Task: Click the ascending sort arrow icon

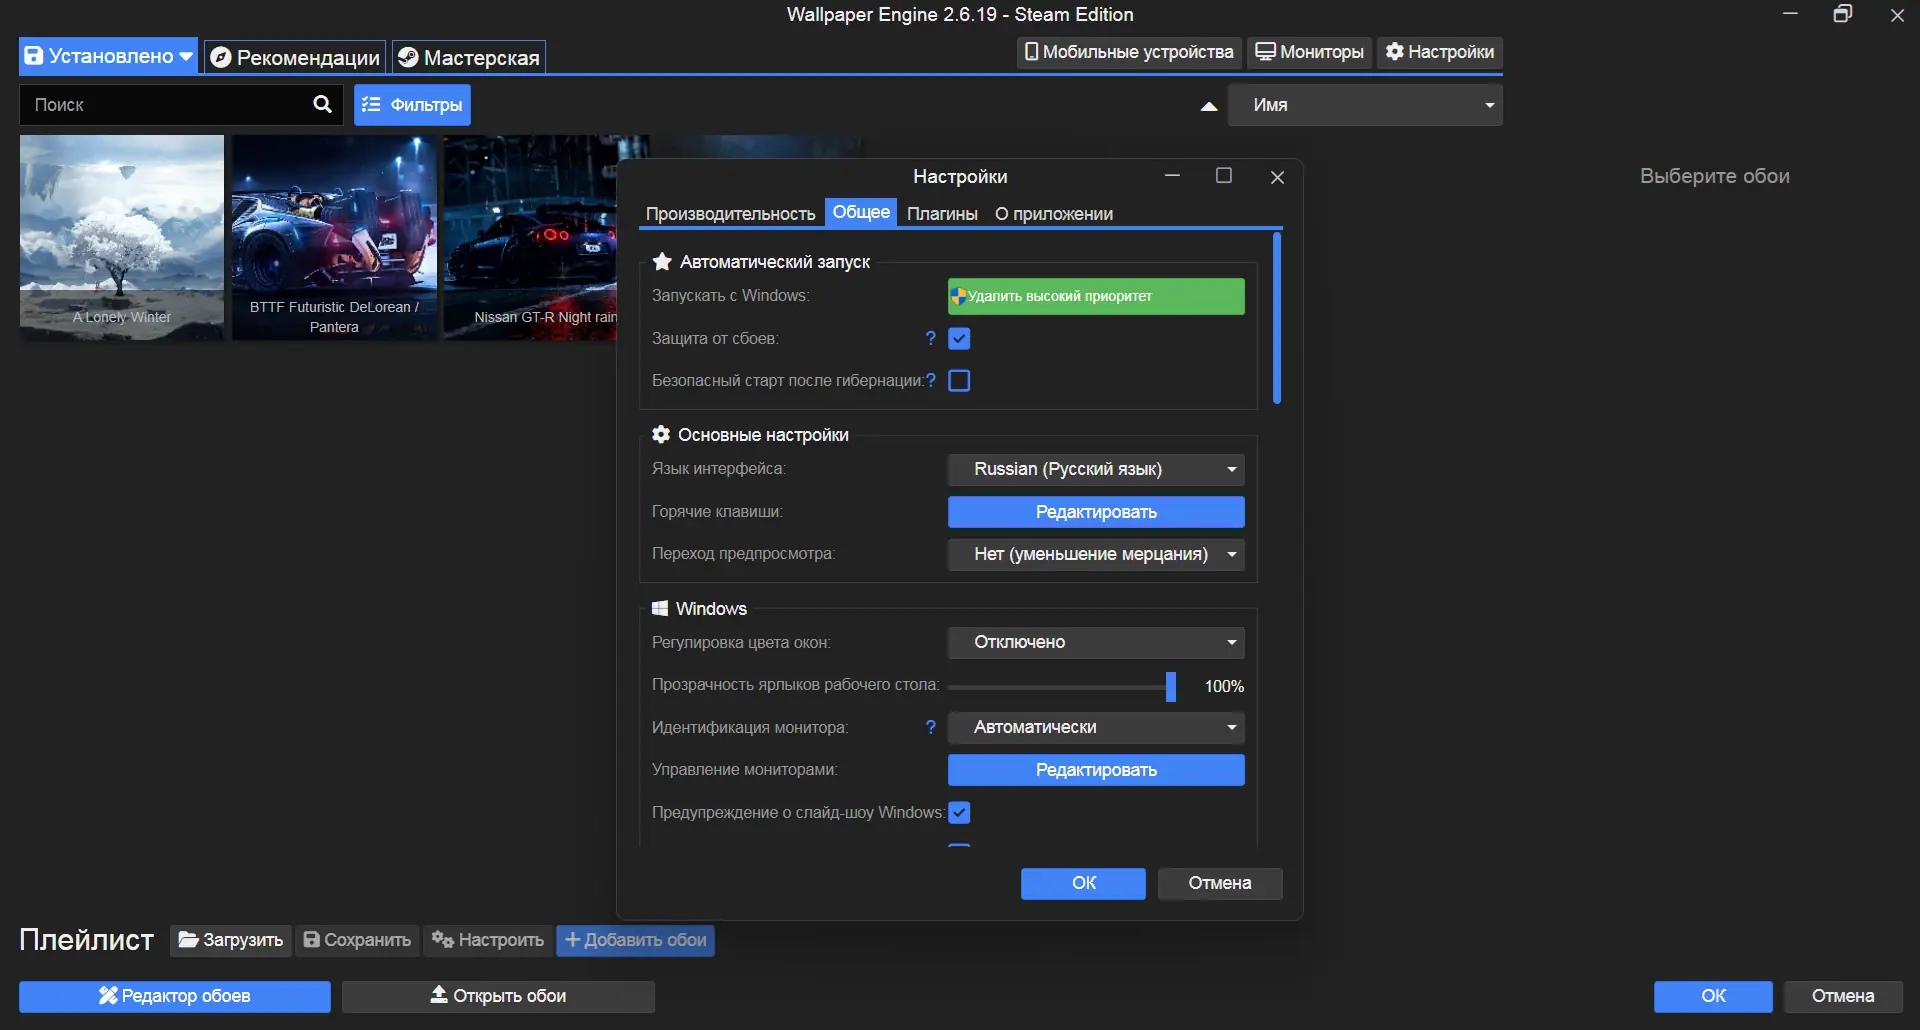Action: coord(1209,106)
